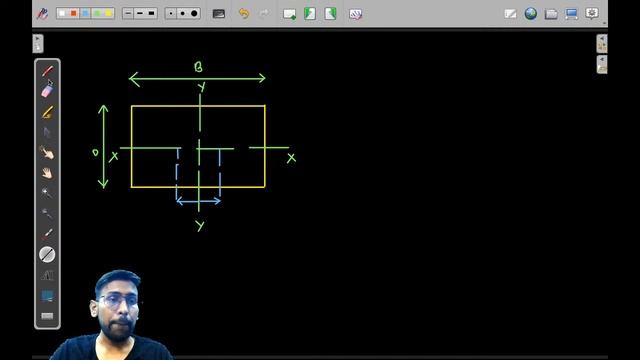The height and width of the screenshot is (360, 640).
Task: Go to the next page
Action: [330, 14]
